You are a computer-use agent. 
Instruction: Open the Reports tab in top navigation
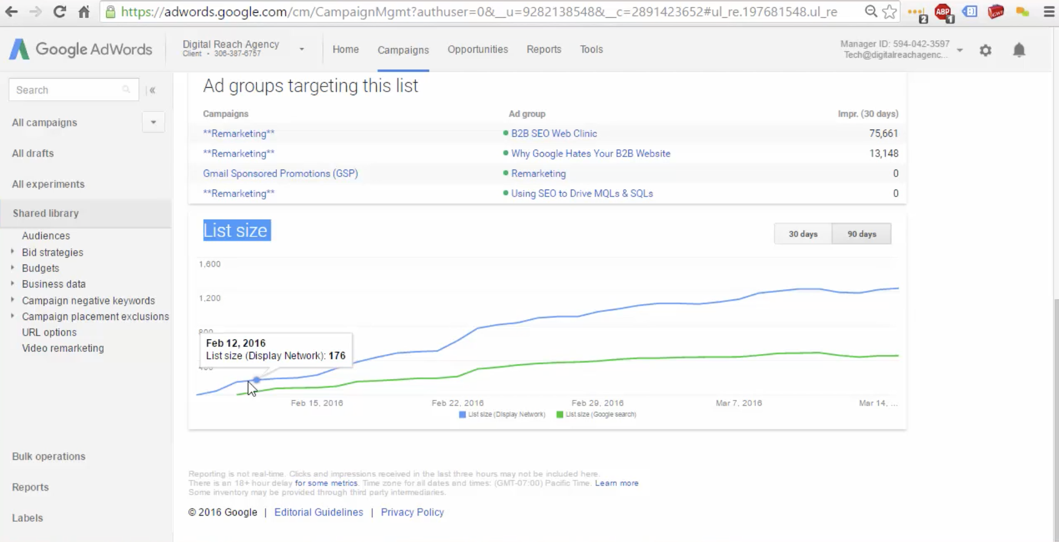[544, 49]
